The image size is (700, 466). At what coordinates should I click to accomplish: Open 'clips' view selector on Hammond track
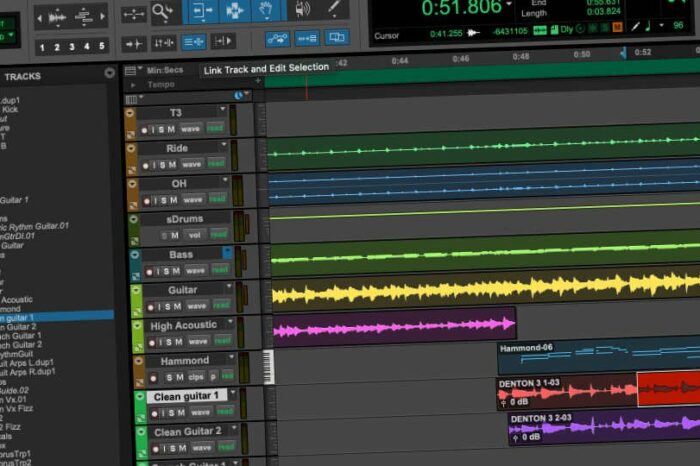tap(196, 377)
